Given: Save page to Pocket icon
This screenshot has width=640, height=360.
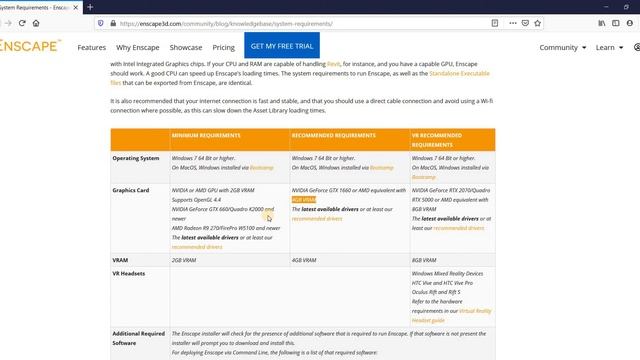Looking at the screenshot, I should coord(525,23).
